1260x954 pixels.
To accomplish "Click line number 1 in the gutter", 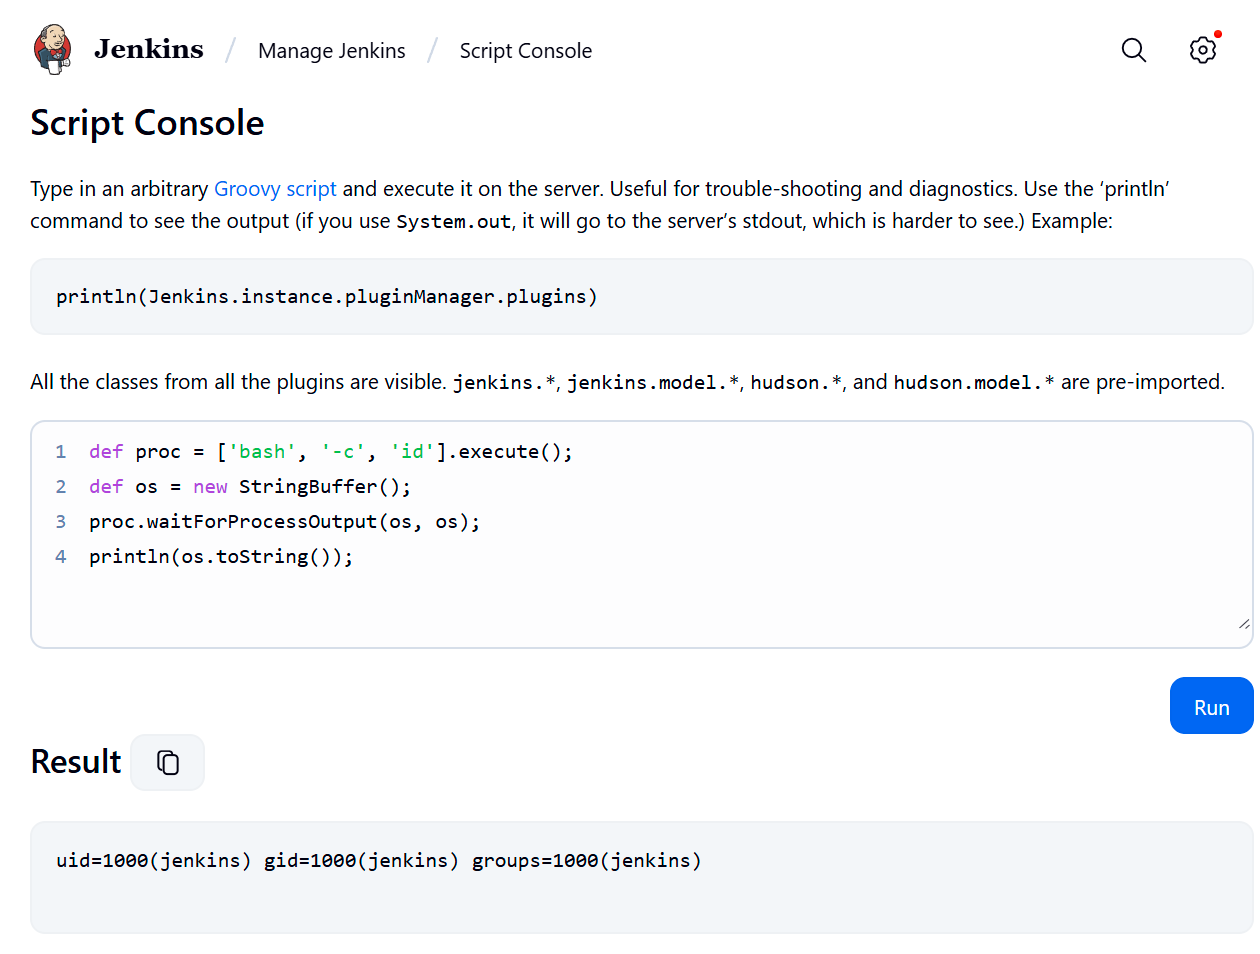I will coord(61,452).
